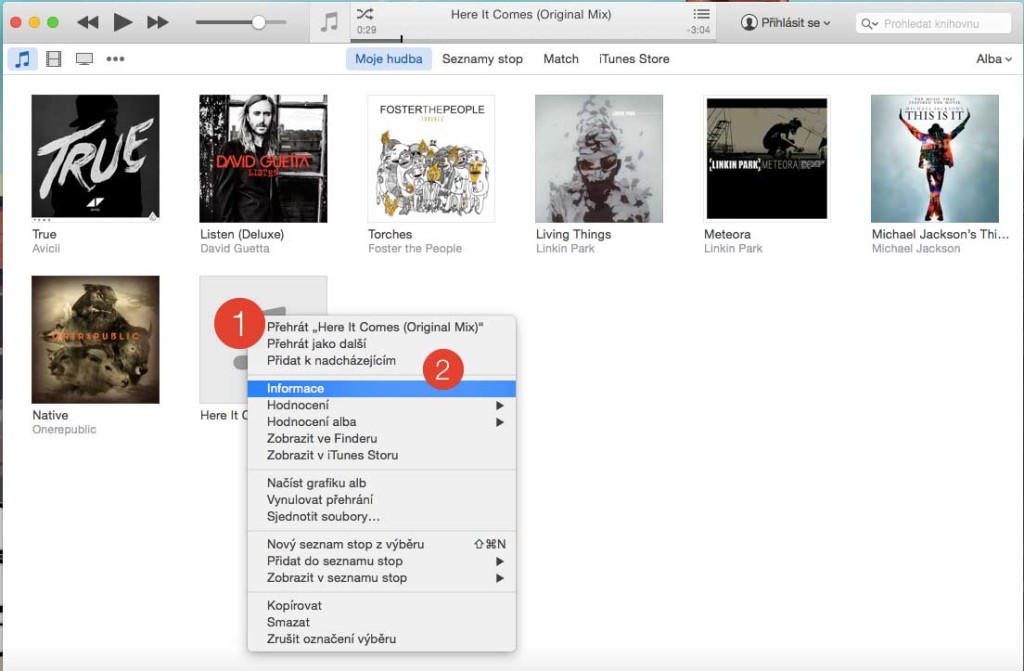Select the Movies library icon
Viewport: 1024px width, 671px height.
coord(54,59)
